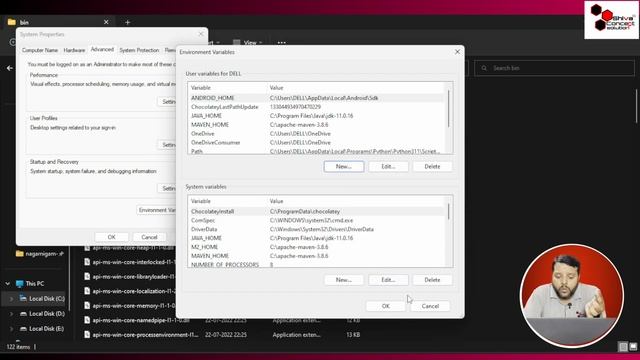Click Cancel in System Properties window
640x360 pixels.
(149, 237)
